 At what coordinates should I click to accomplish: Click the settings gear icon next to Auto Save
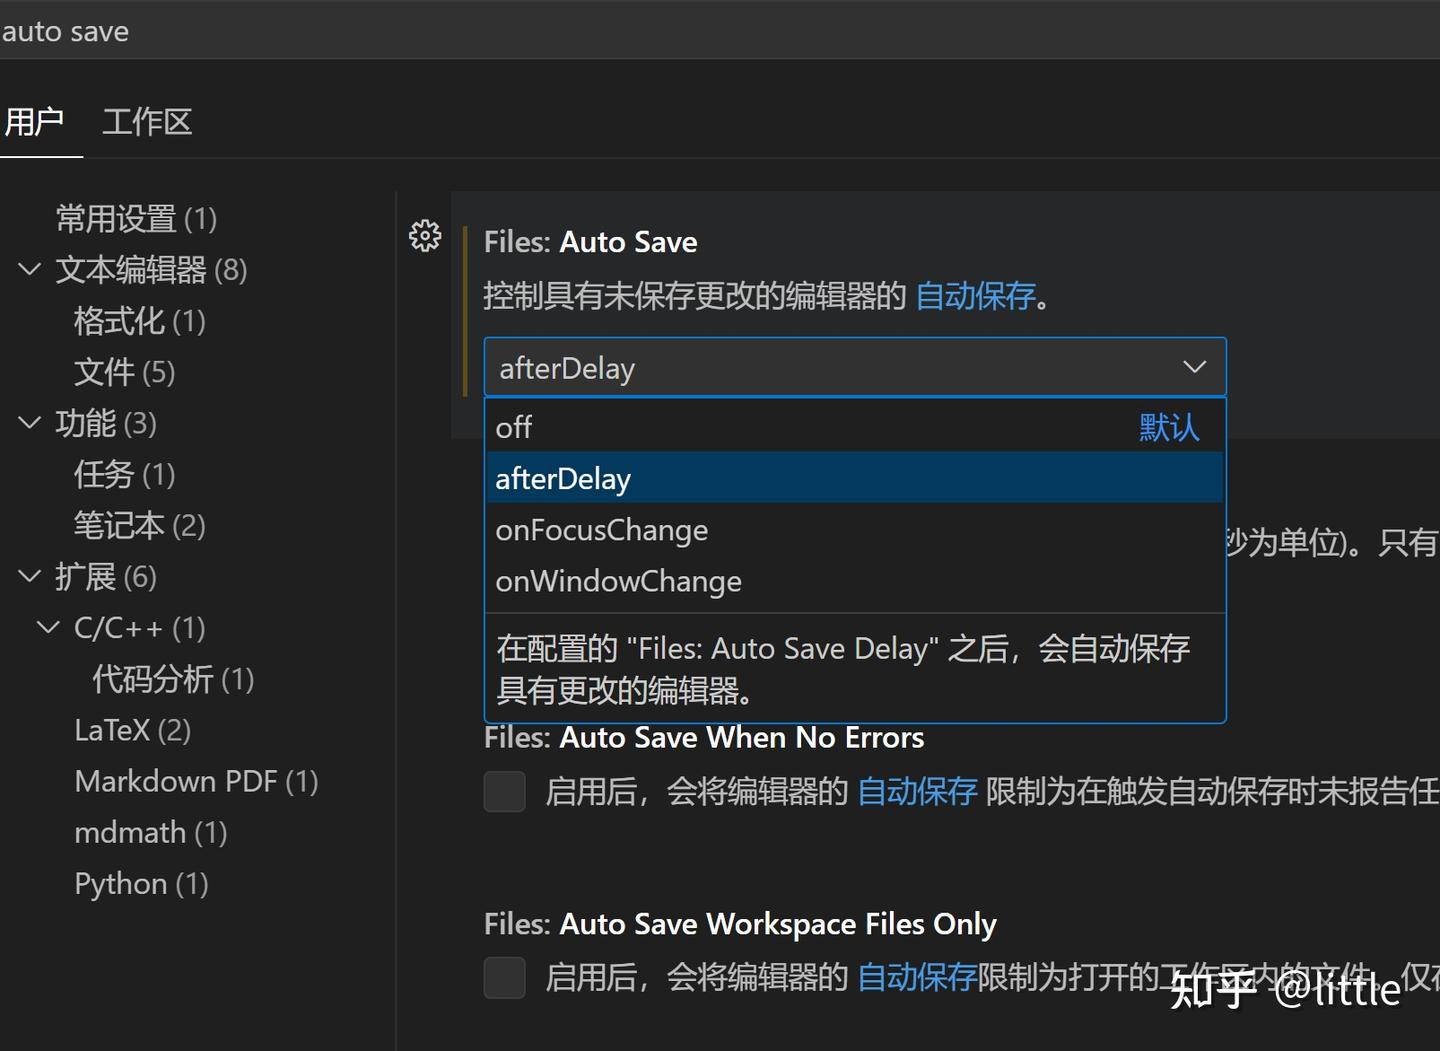(x=425, y=236)
